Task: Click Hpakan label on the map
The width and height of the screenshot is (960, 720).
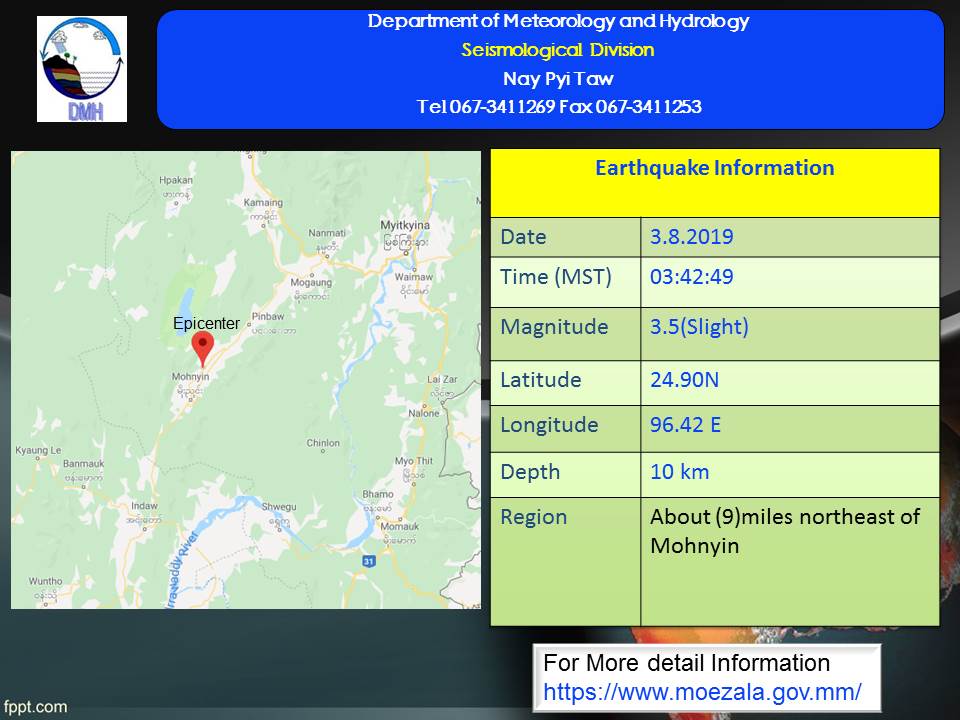Action: [176, 180]
